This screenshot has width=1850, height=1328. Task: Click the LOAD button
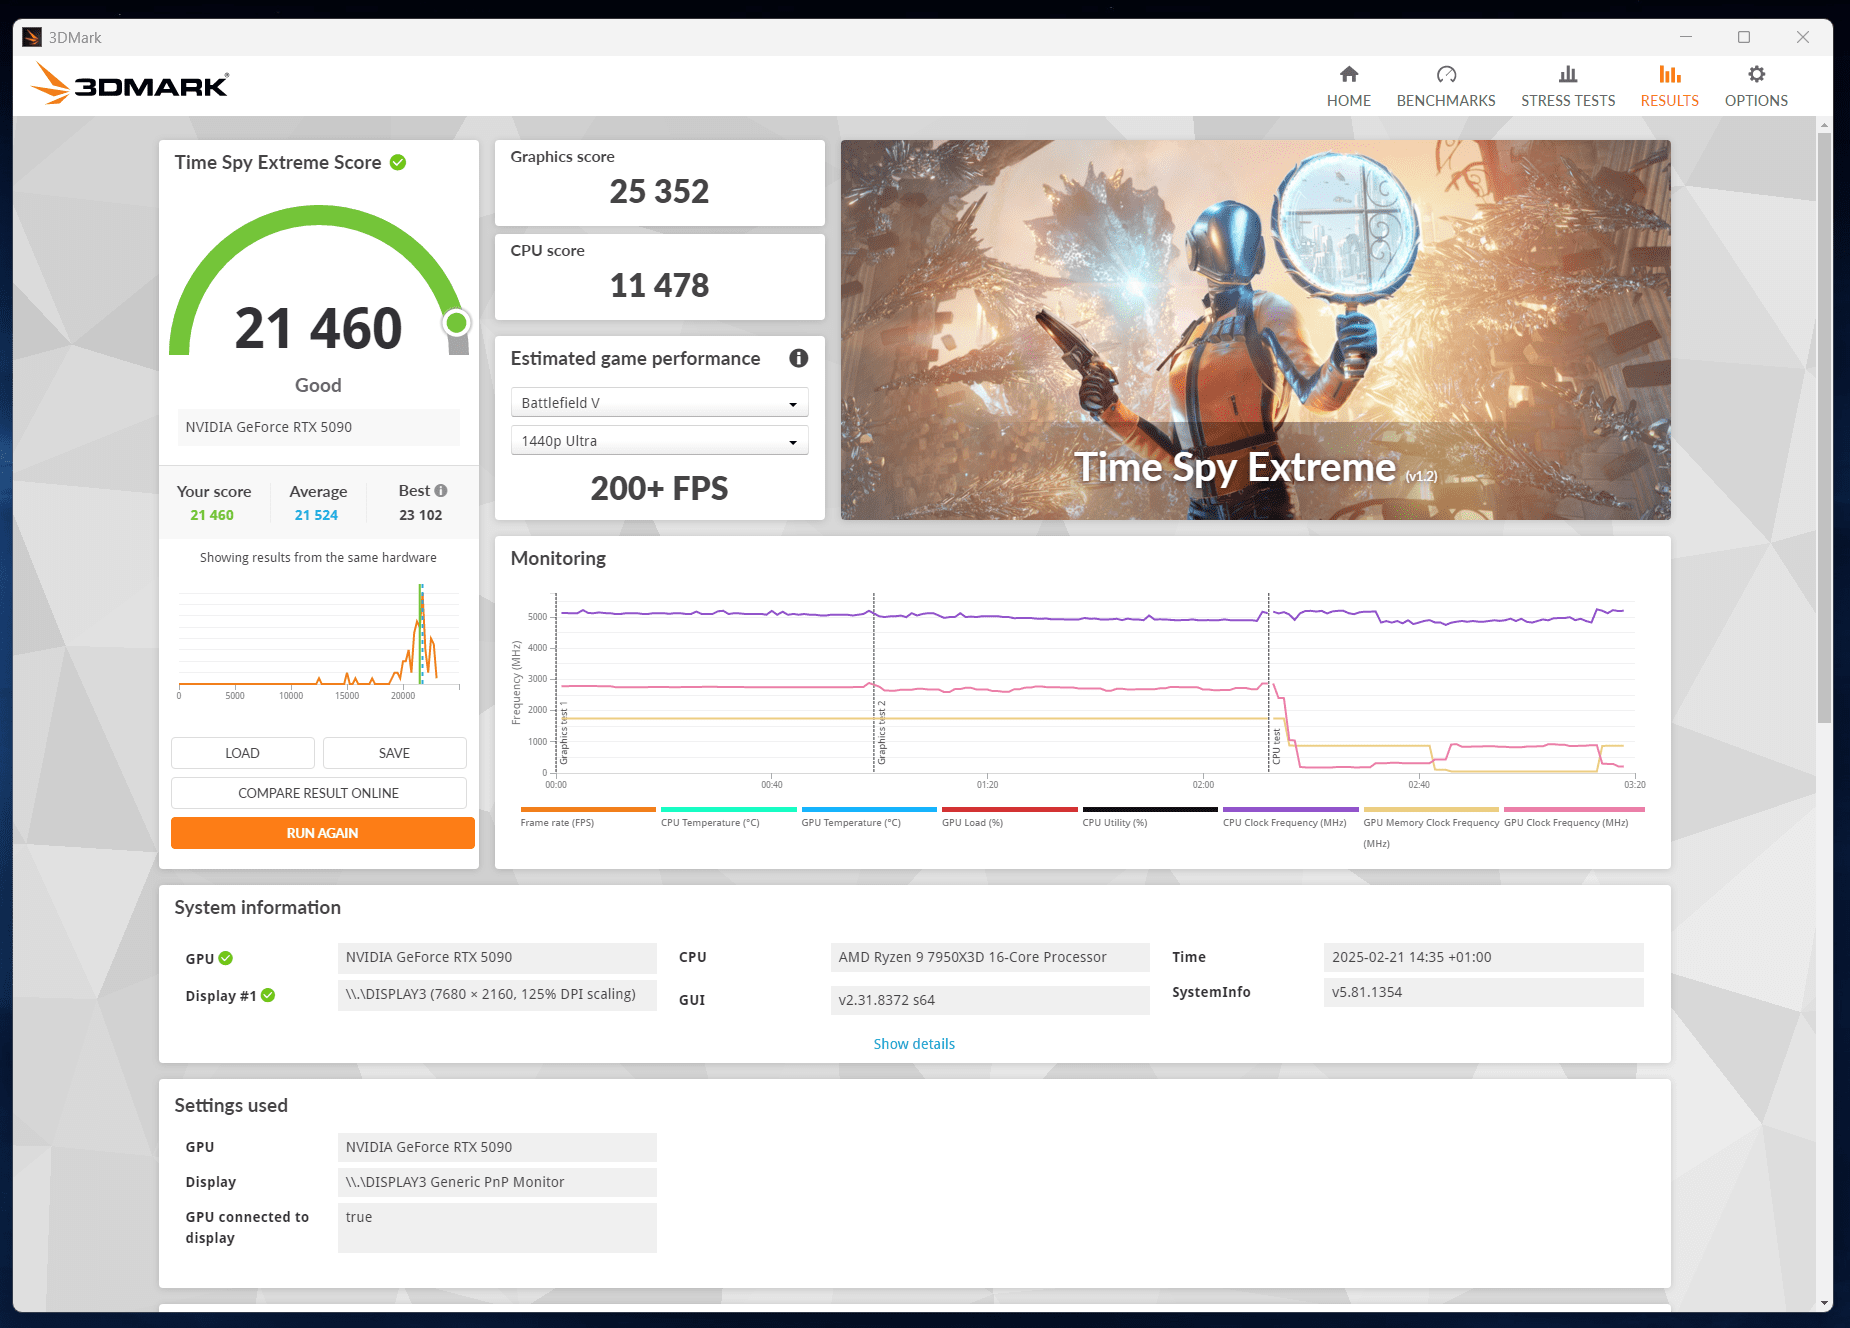coord(242,753)
